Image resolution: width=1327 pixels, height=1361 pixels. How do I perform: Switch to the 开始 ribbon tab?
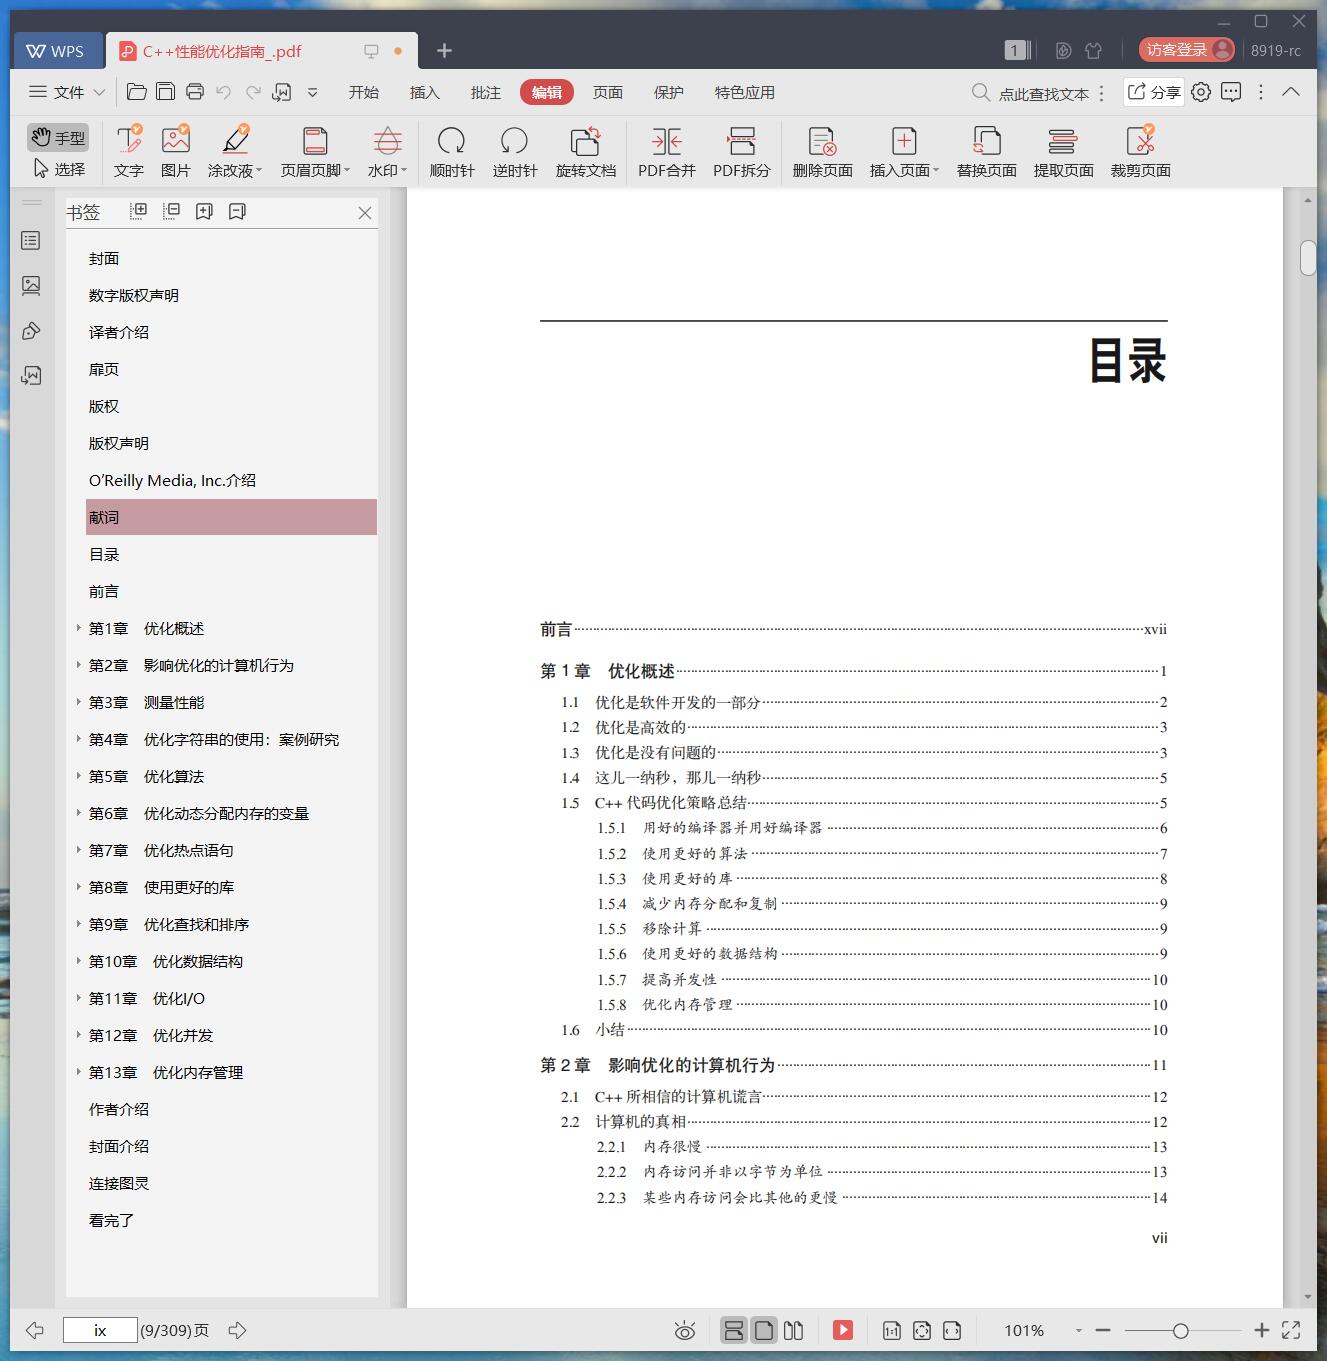pos(364,92)
